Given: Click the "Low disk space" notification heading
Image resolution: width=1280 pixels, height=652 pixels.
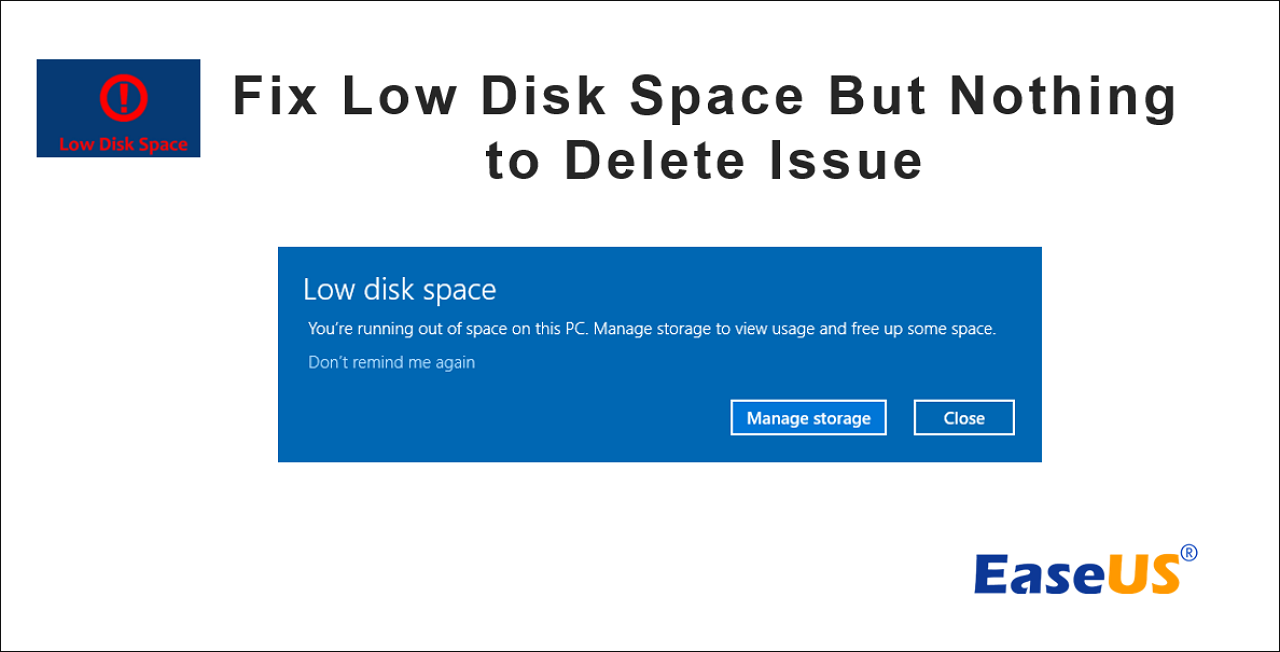Looking at the screenshot, I should (399, 290).
